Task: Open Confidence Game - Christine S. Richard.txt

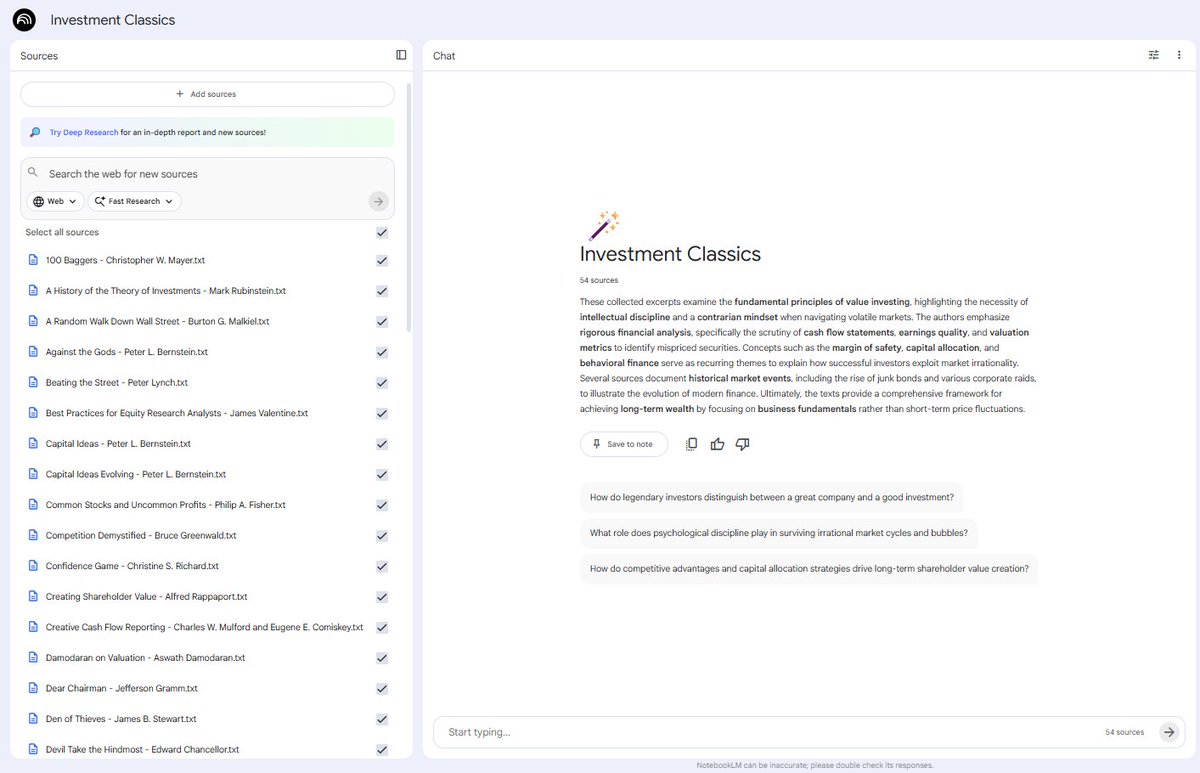Action: pos(132,566)
